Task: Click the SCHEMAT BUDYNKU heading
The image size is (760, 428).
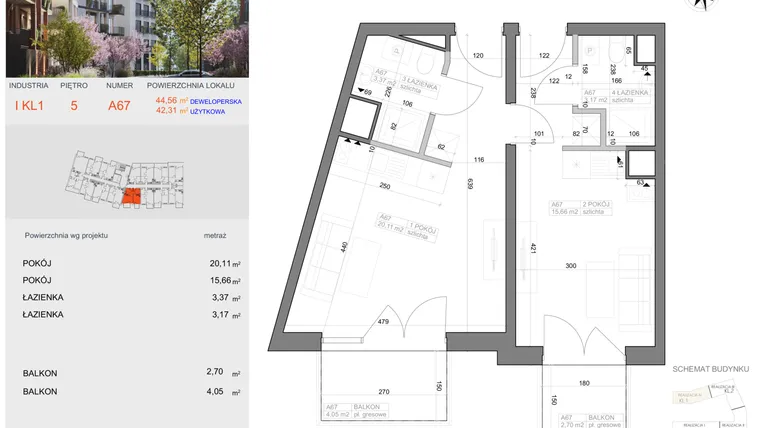Action: pos(711,369)
